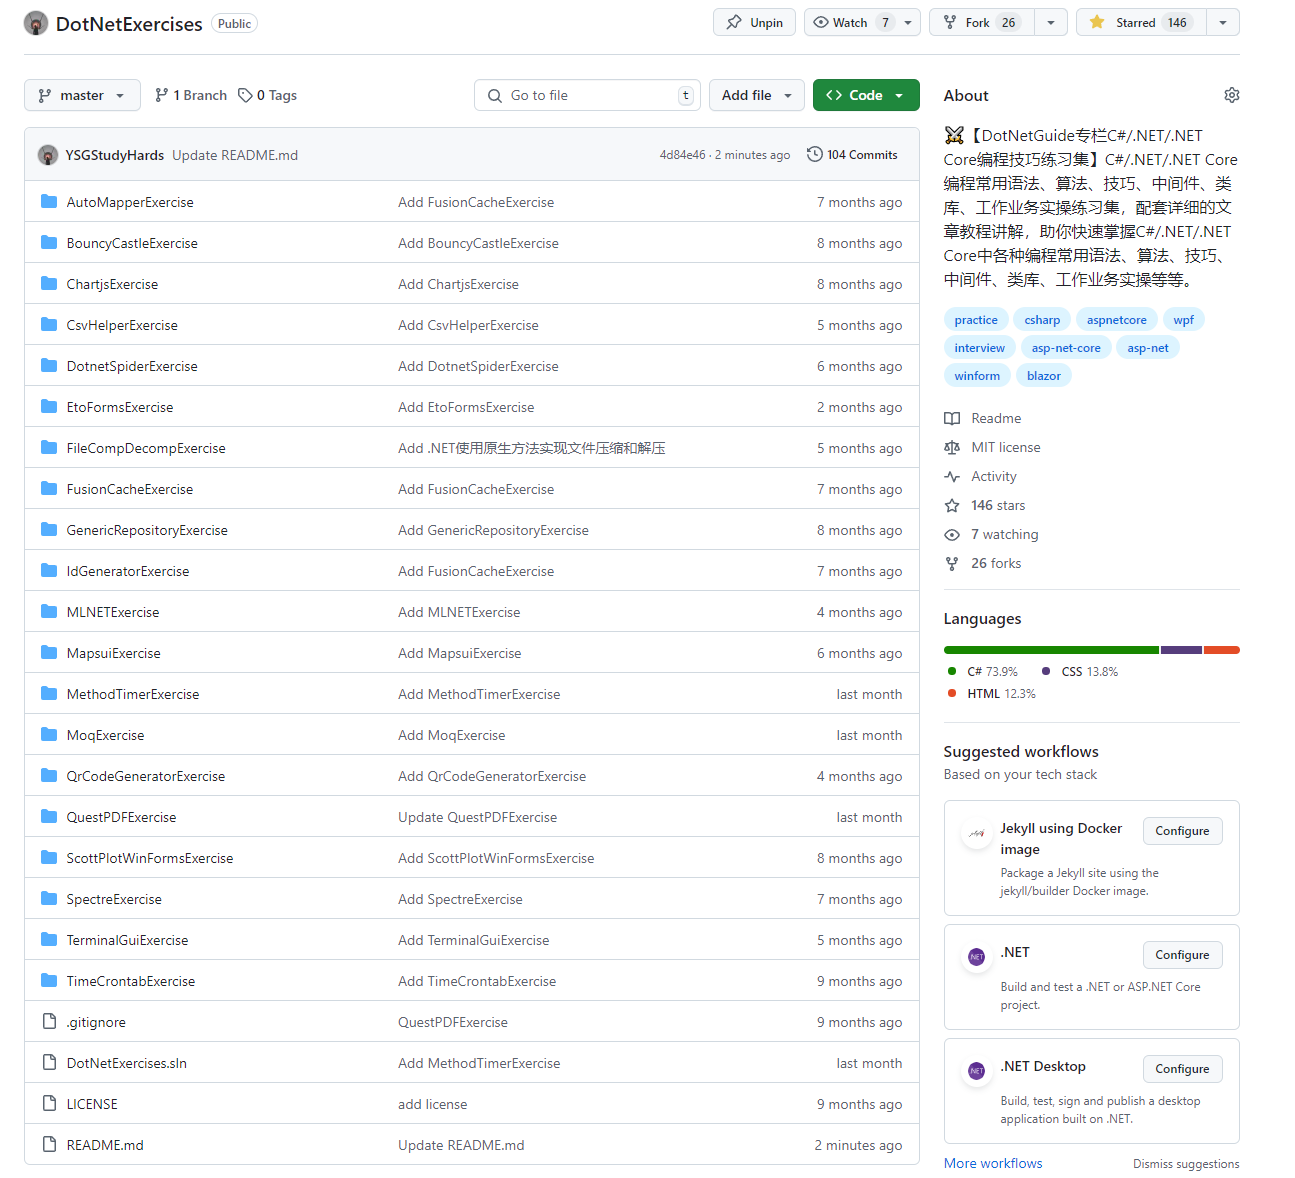Select the Readme book icon in sidebar
The image size is (1295, 1178).
point(952,418)
